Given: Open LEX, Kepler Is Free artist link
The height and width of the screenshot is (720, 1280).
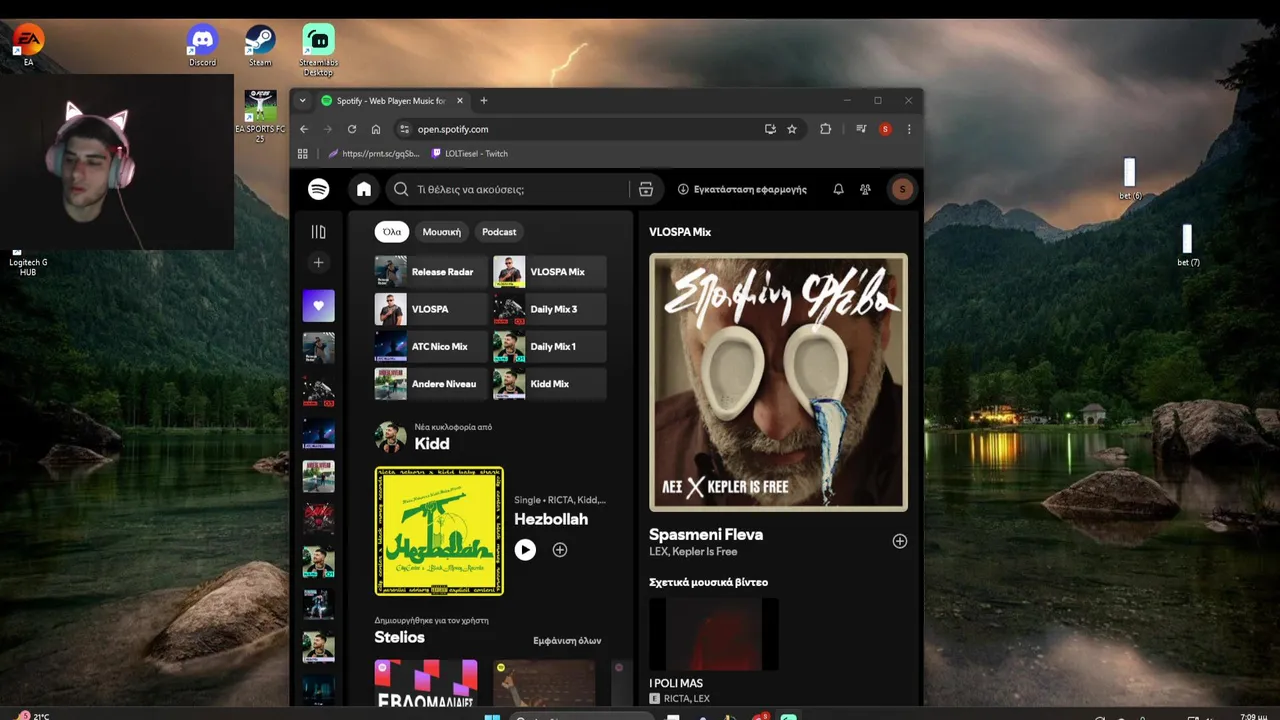Looking at the screenshot, I should 693,552.
